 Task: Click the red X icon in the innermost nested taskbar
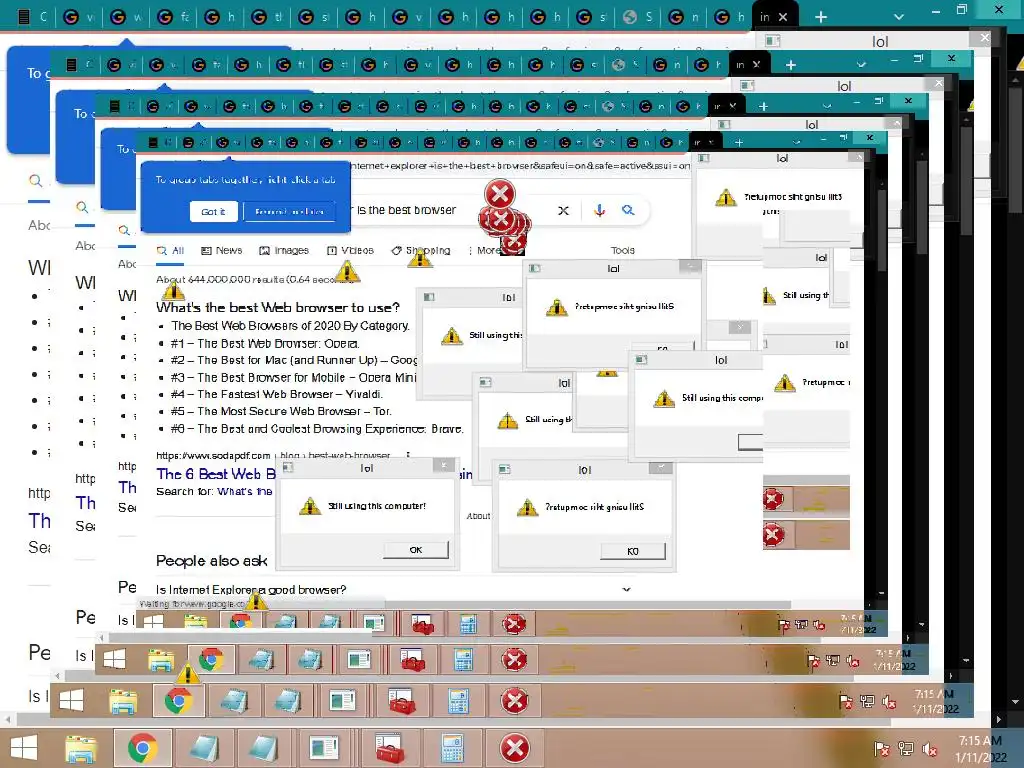pyautogui.click(x=514, y=624)
